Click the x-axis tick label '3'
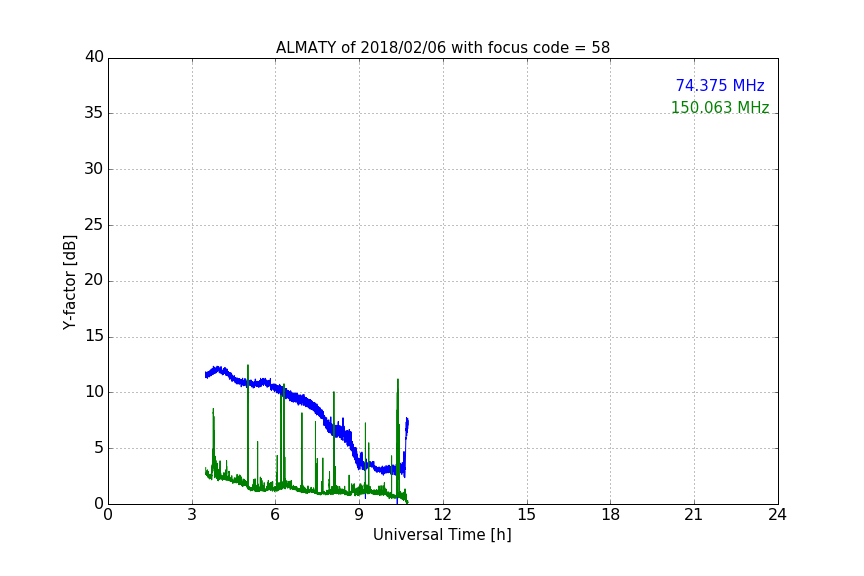The image size is (864, 576). (x=192, y=515)
